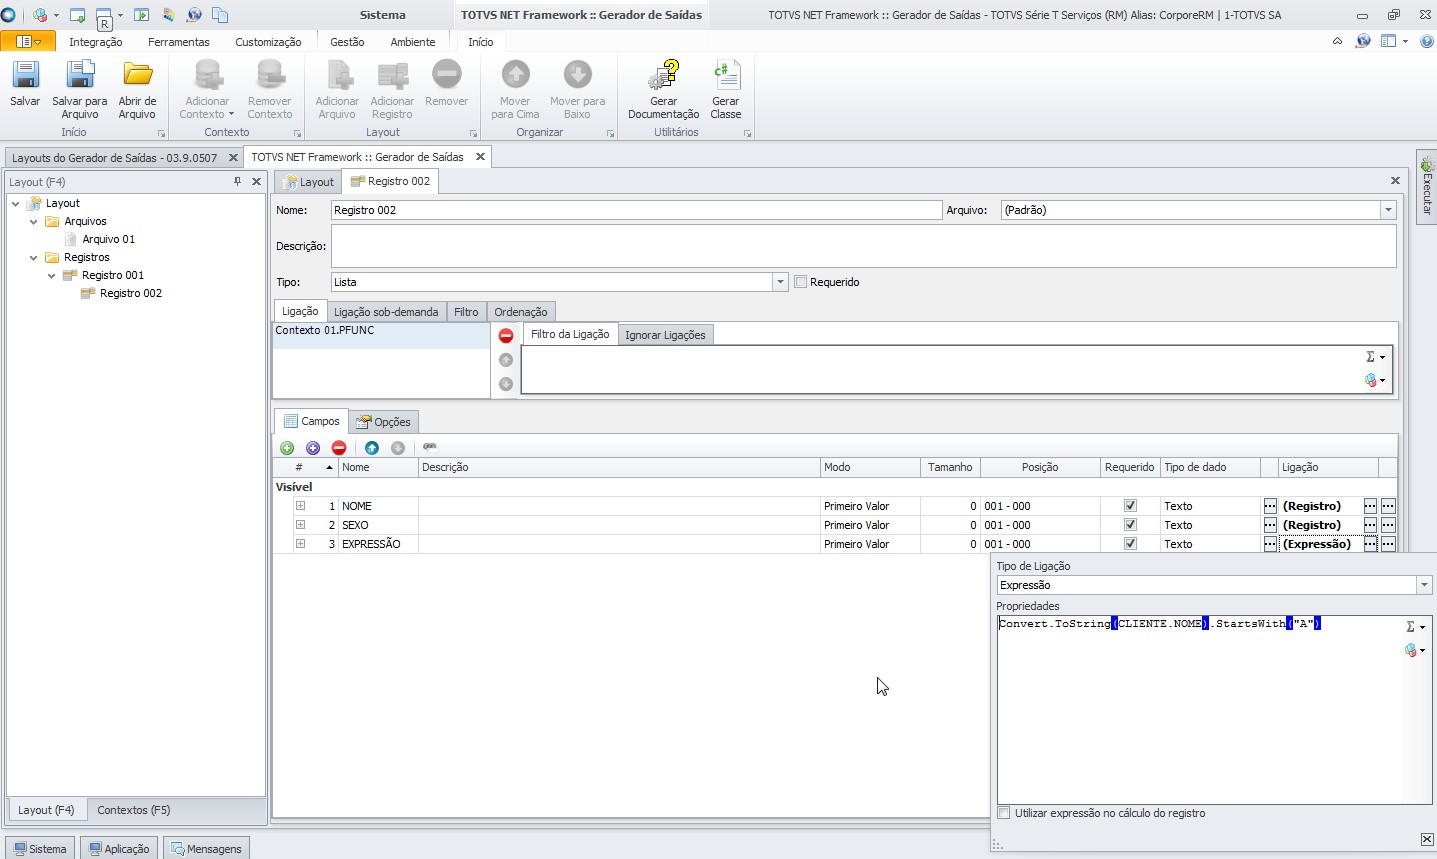Switch to Contextos (F5) tab
Image resolution: width=1437 pixels, height=859 pixels.
tap(134, 810)
